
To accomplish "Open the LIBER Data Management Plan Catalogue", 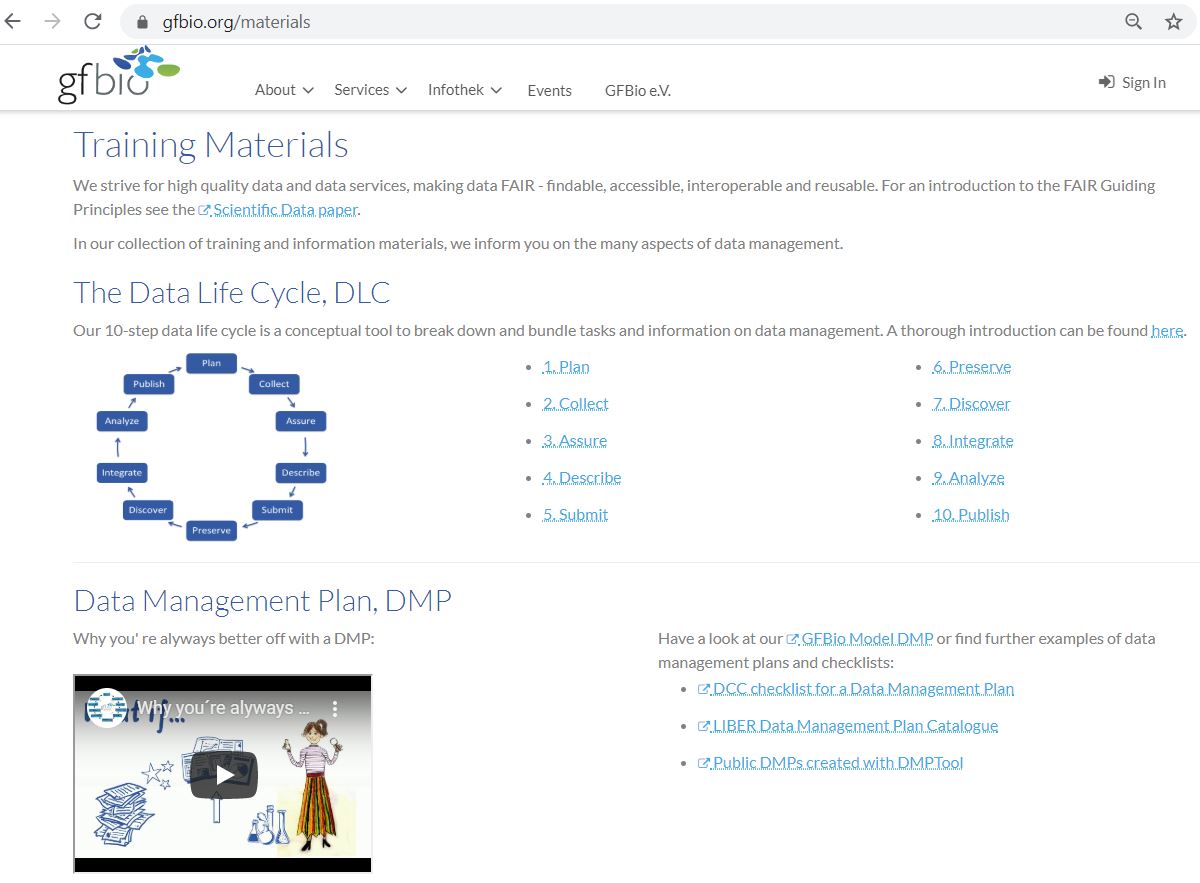I will (x=847, y=726).
